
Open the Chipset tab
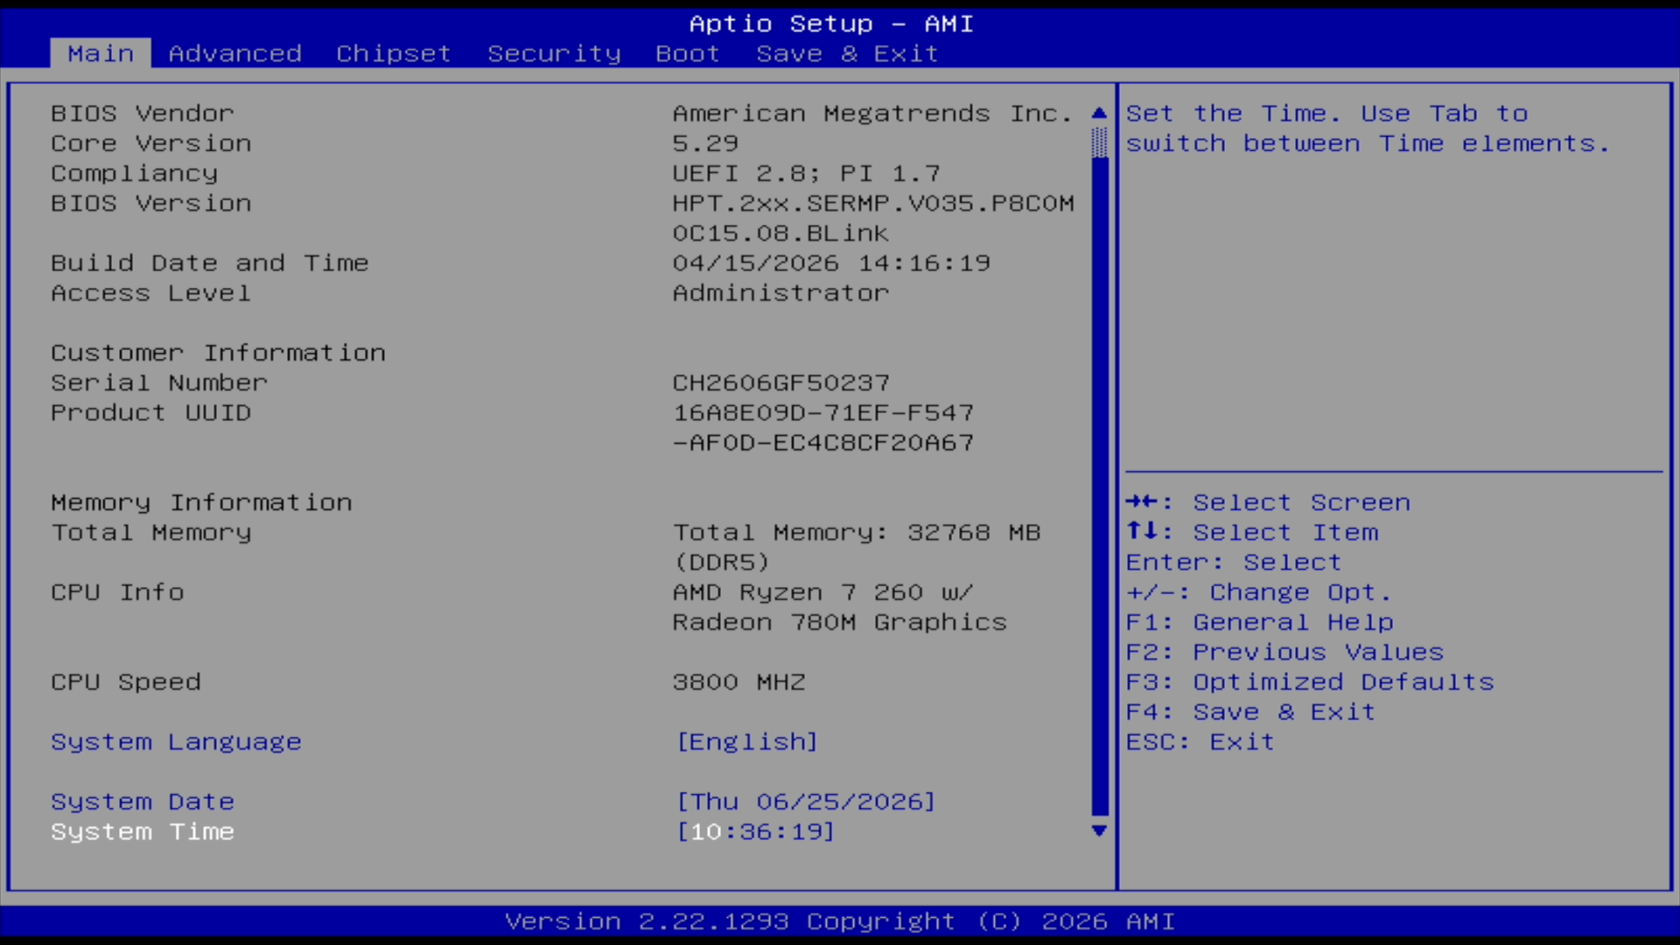[x=393, y=53]
